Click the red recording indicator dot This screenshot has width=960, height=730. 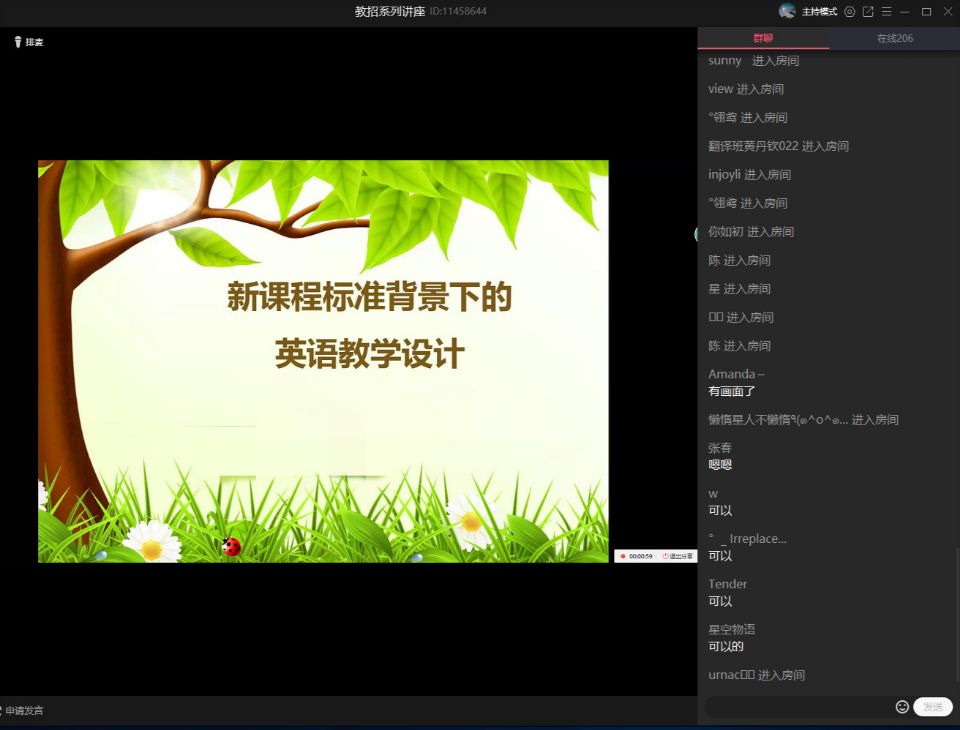coord(622,556)
